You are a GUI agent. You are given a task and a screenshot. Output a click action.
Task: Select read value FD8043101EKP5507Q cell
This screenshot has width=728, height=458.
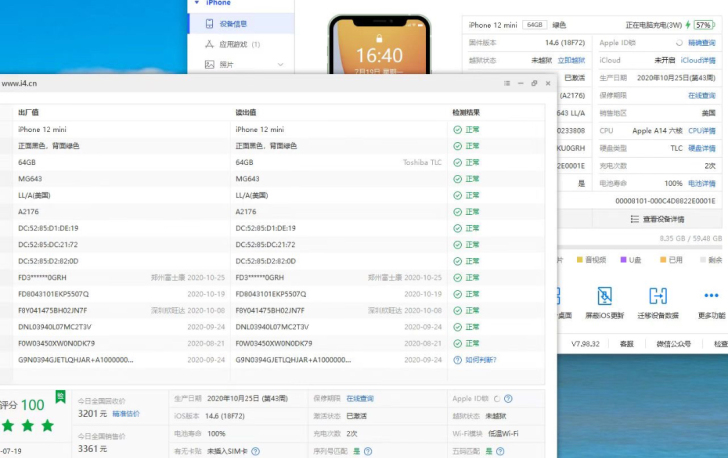coord(271,294)
